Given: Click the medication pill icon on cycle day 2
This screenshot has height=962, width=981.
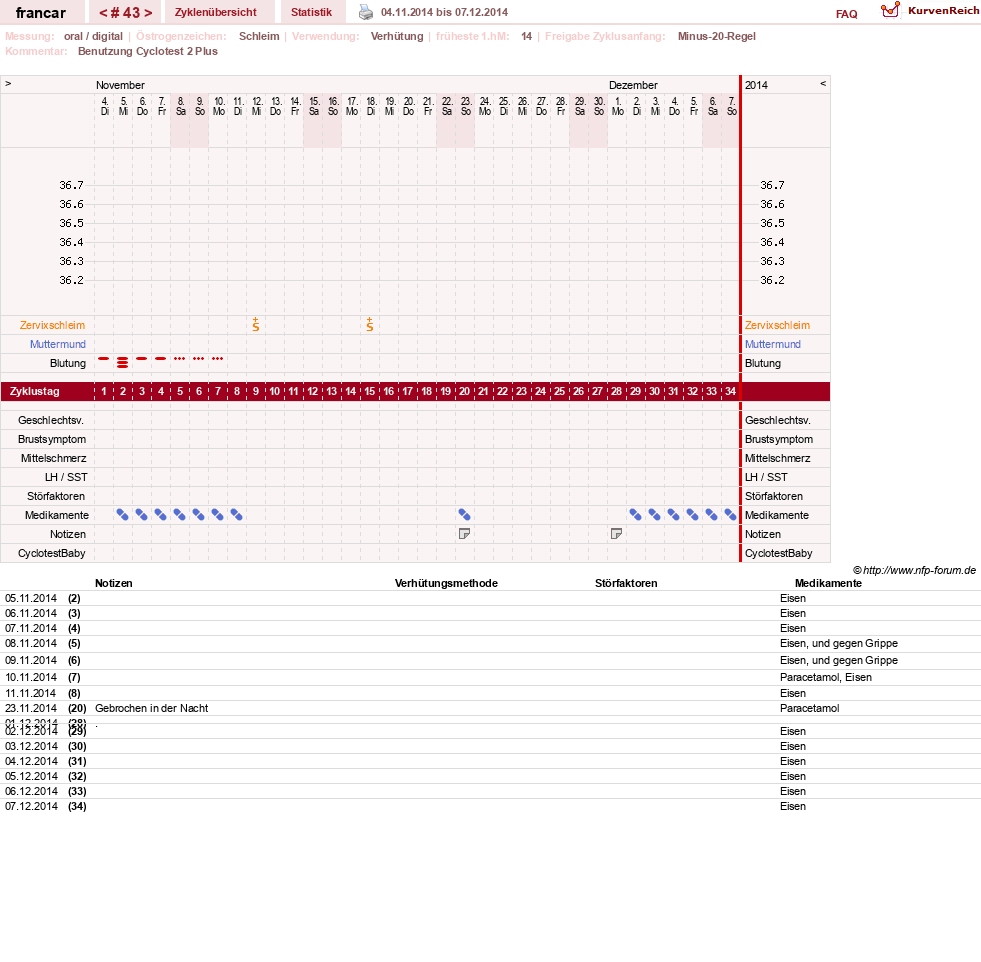Looking at the screenshot, I should click(123, 515).
